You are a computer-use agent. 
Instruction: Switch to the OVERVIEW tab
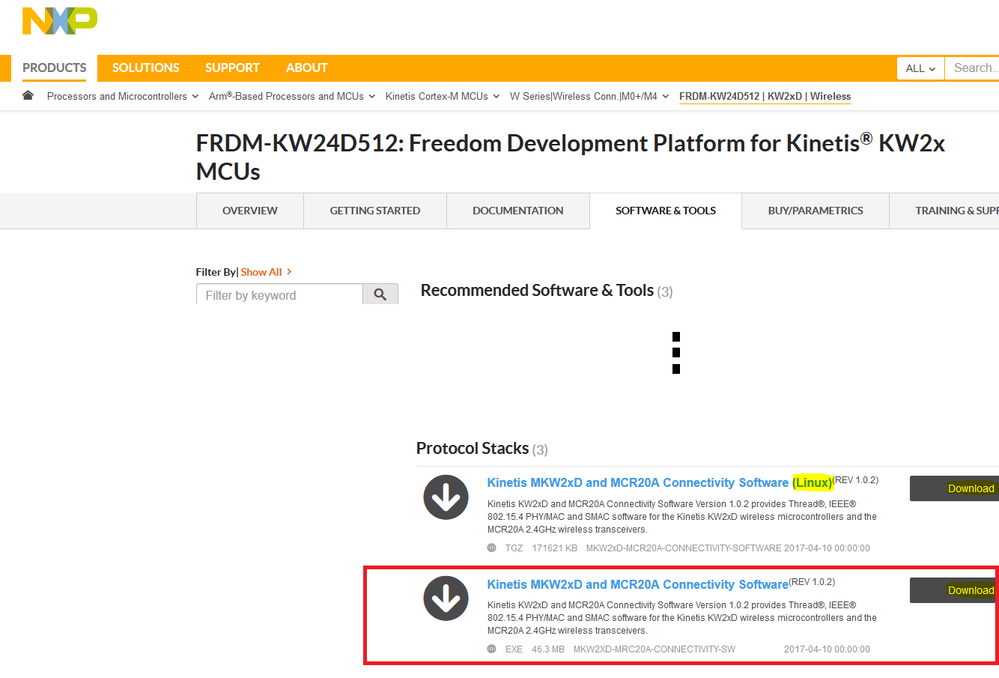(x=250, y=210)
